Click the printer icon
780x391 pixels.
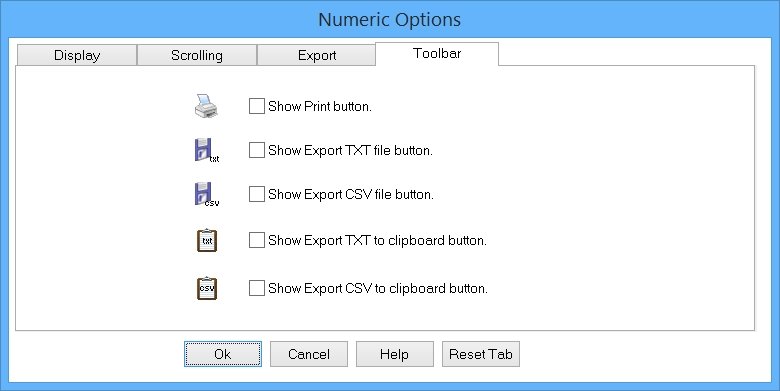206,106
